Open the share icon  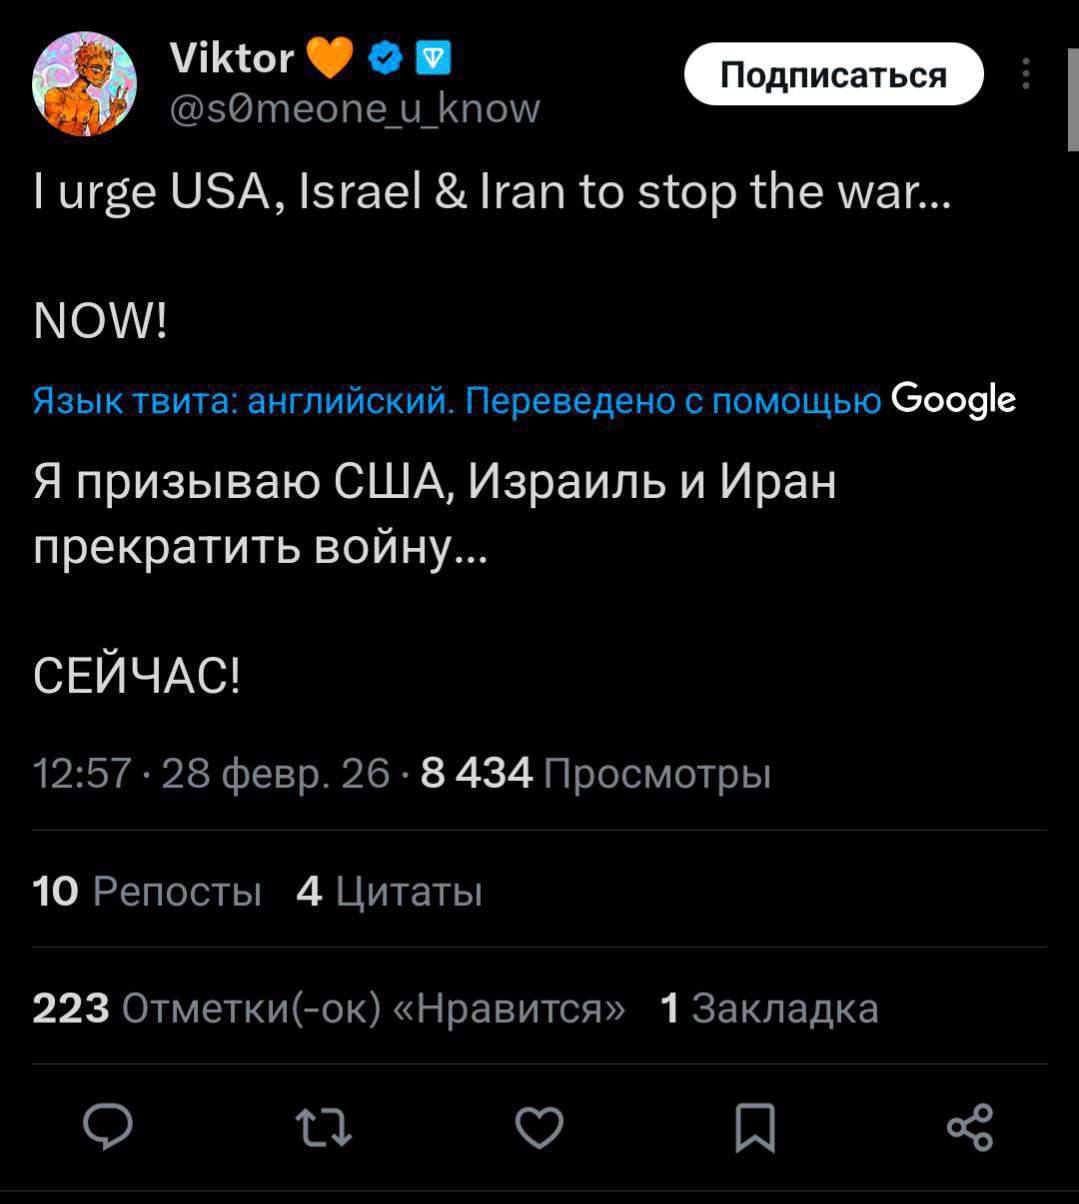969,1127
